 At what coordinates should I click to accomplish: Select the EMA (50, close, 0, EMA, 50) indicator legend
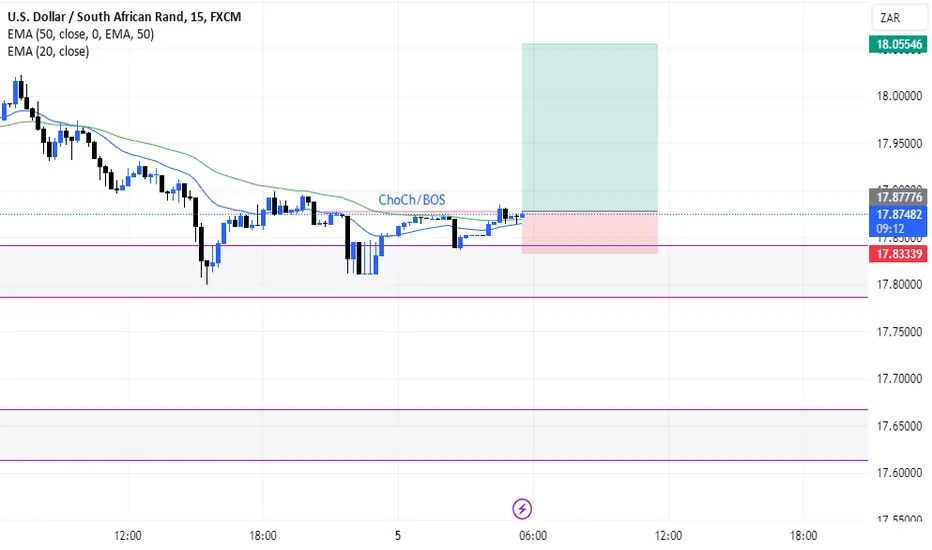[x=80, y=34]
